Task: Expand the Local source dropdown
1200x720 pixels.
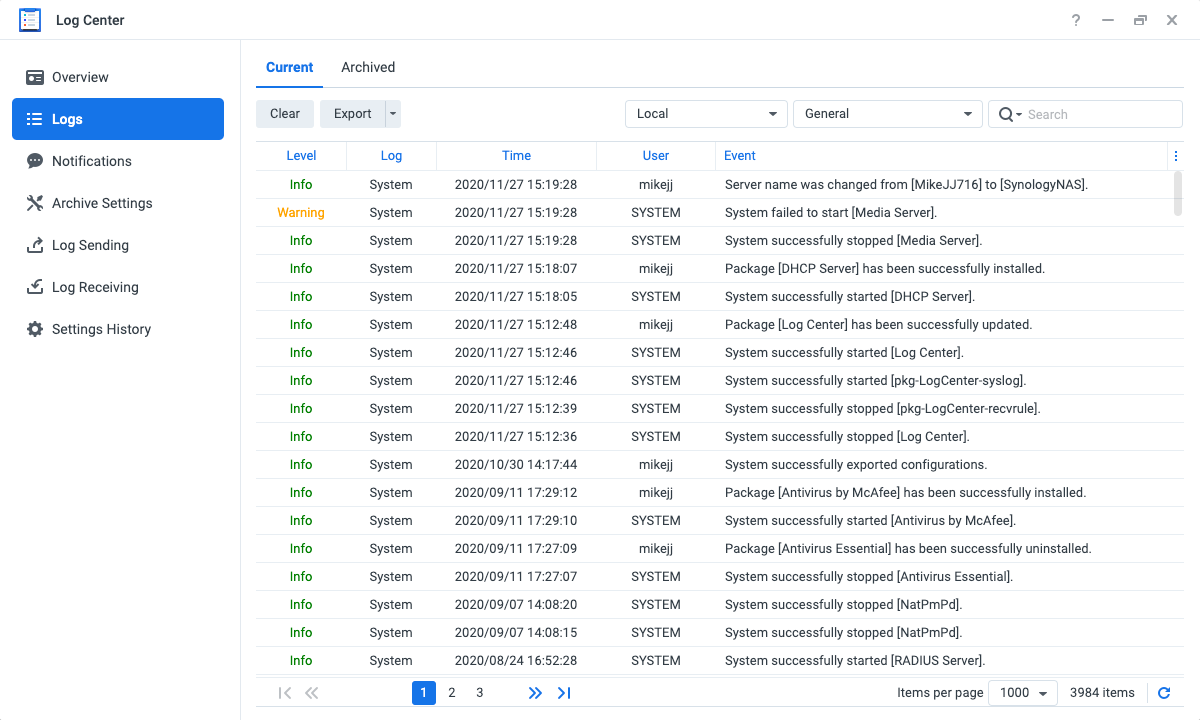Action: pyautogui.click(x=706, y=114)
